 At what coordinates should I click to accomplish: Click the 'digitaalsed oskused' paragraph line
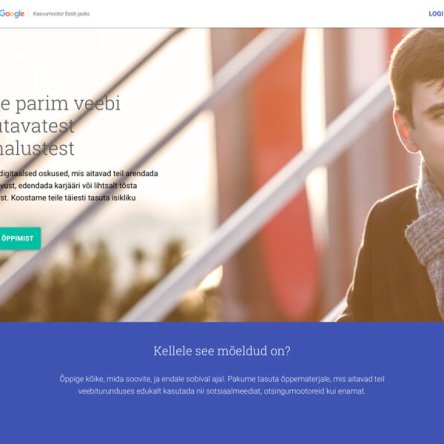coord(79,173)
